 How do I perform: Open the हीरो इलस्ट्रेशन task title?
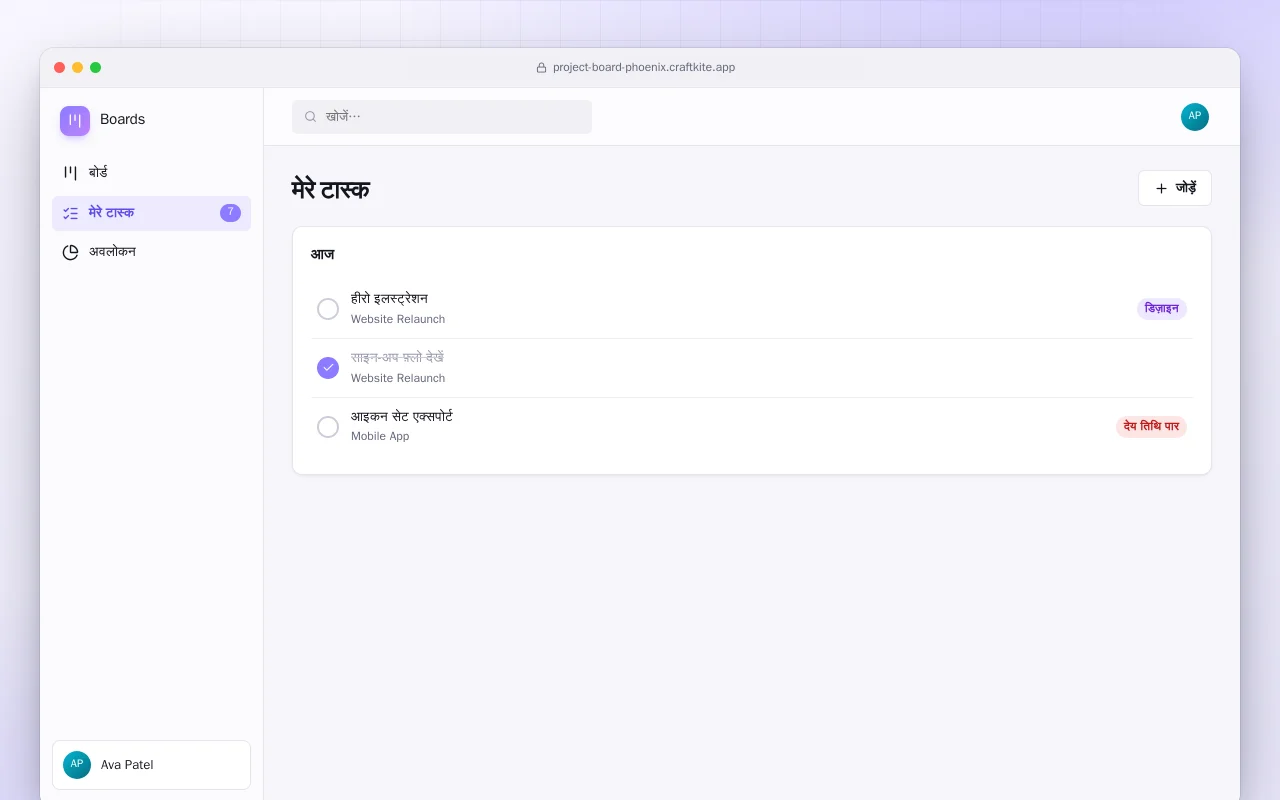pyautogui.click(x=389, y=299)
